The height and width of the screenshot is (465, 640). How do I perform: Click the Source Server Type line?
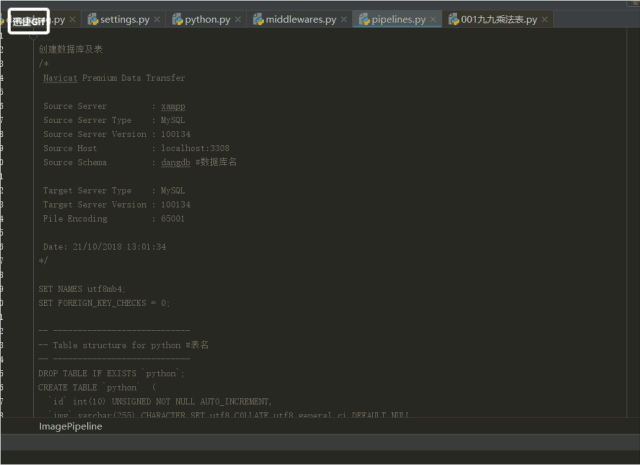[x=114, y=120]
